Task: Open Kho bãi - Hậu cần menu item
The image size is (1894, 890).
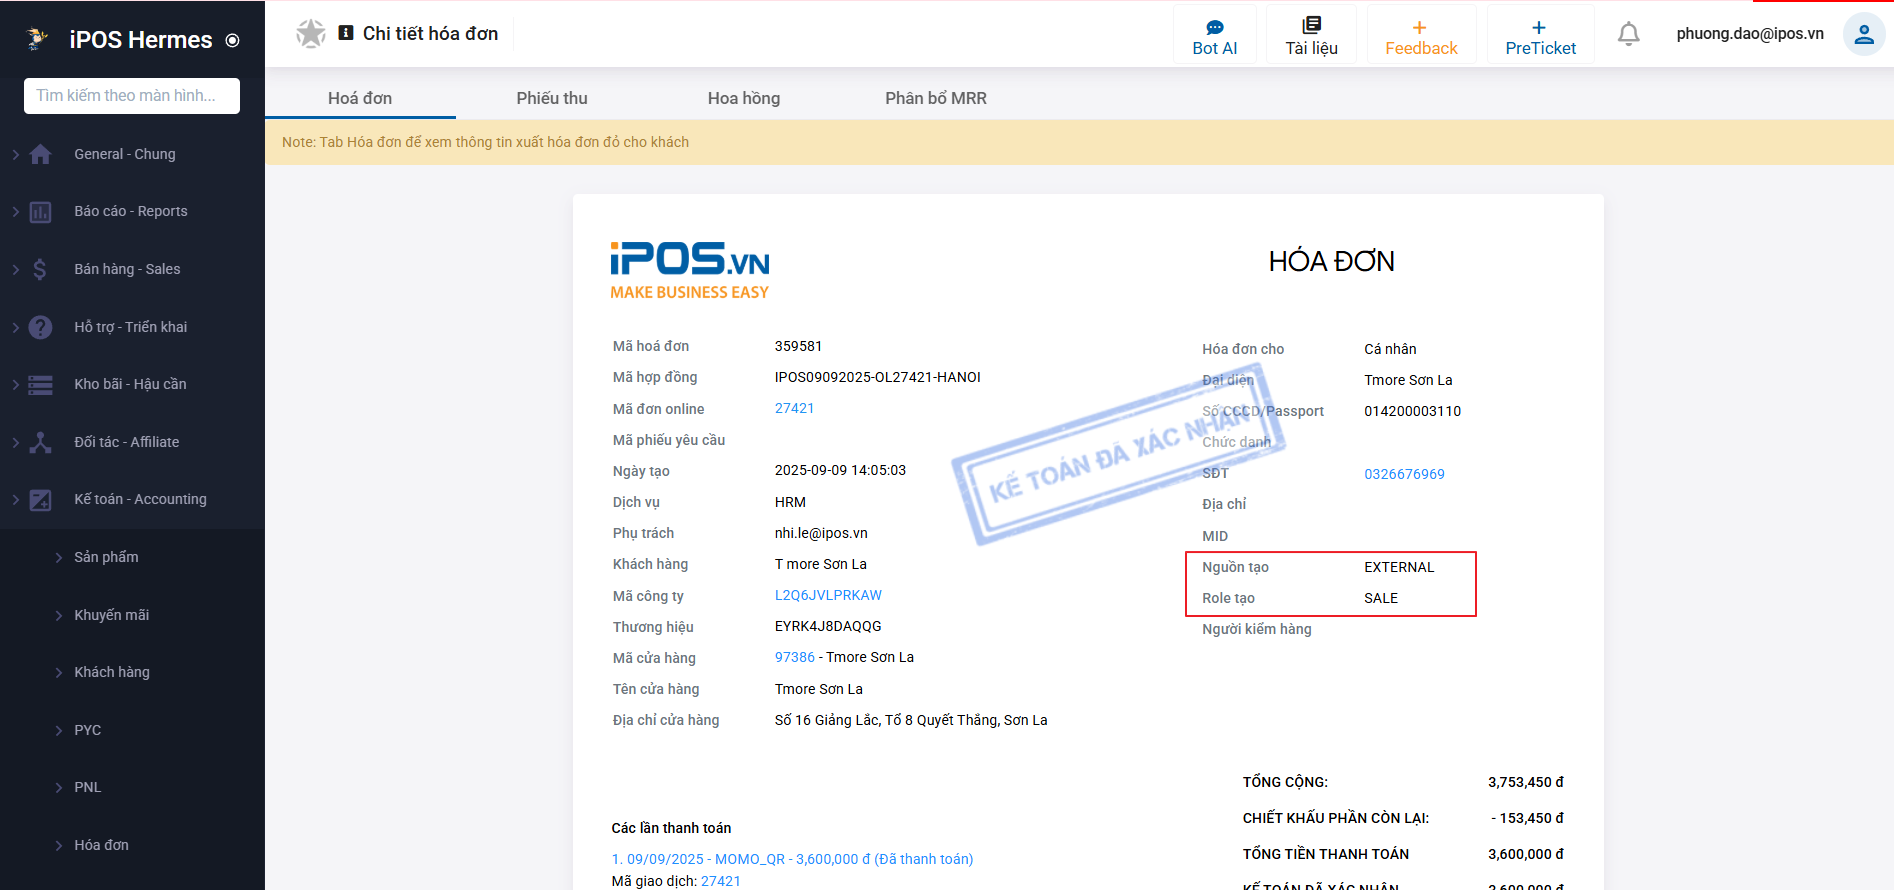Action: [132, 385]
